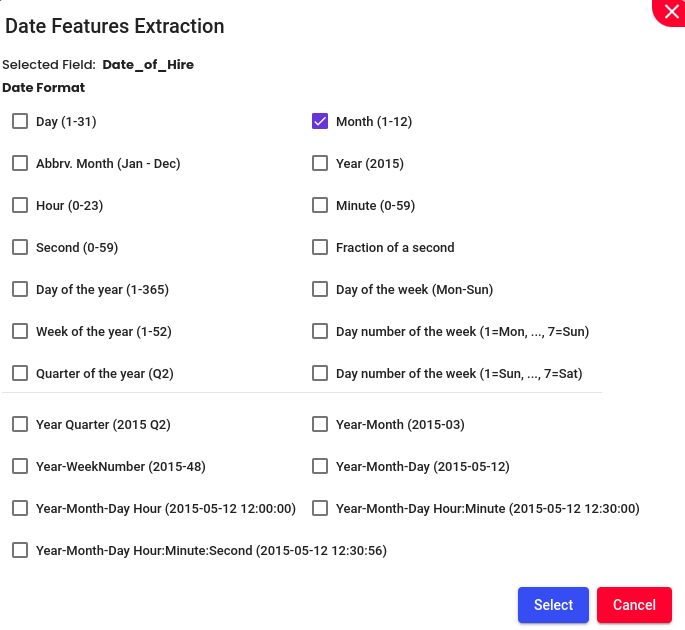Tick Year-WeekNumber (2015-48)
The height and width of the screenshot is (630, 685).
tap(20, 466)
